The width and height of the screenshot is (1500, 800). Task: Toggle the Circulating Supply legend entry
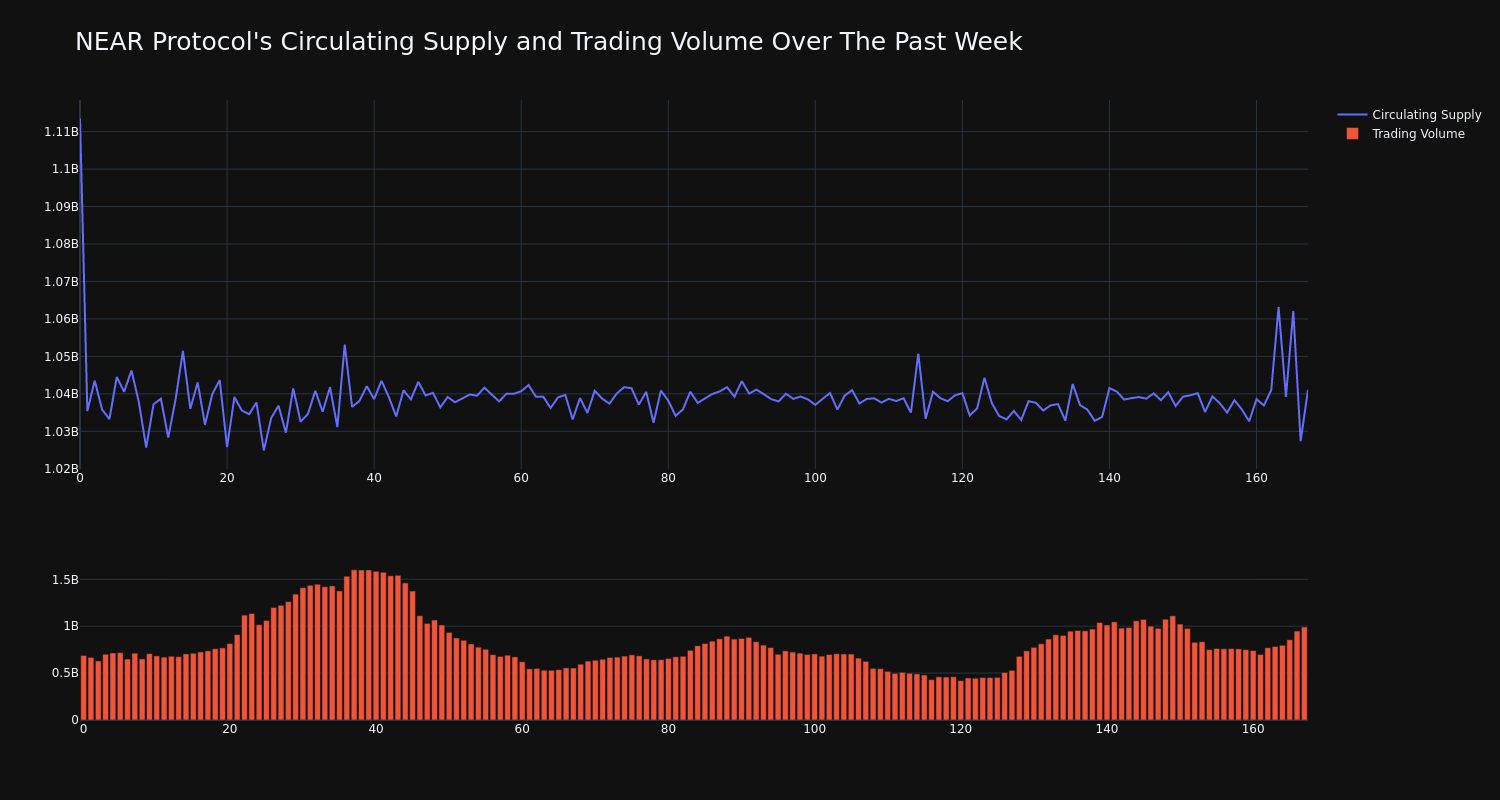pos(1410,115)
